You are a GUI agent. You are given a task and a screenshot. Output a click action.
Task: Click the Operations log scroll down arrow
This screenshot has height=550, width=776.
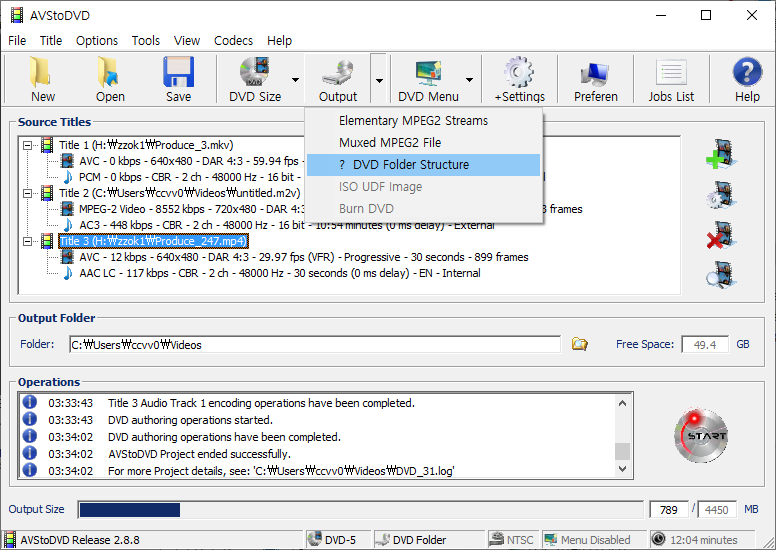point(623,468)
